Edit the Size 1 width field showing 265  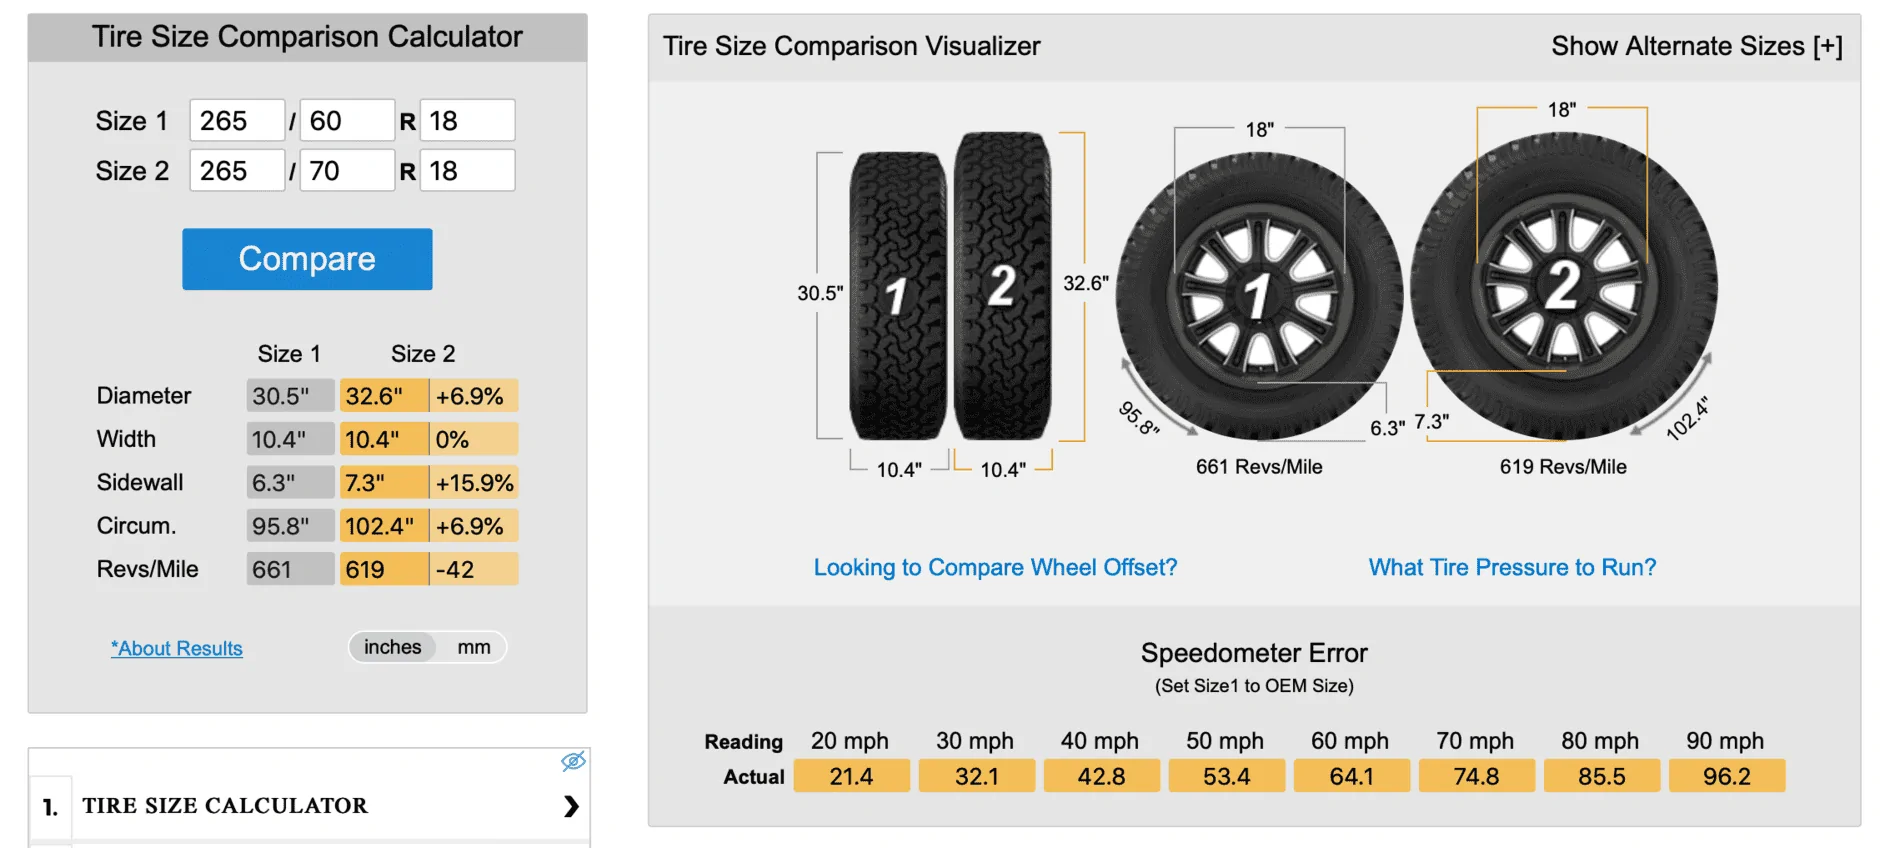click(x=236, y=119)
